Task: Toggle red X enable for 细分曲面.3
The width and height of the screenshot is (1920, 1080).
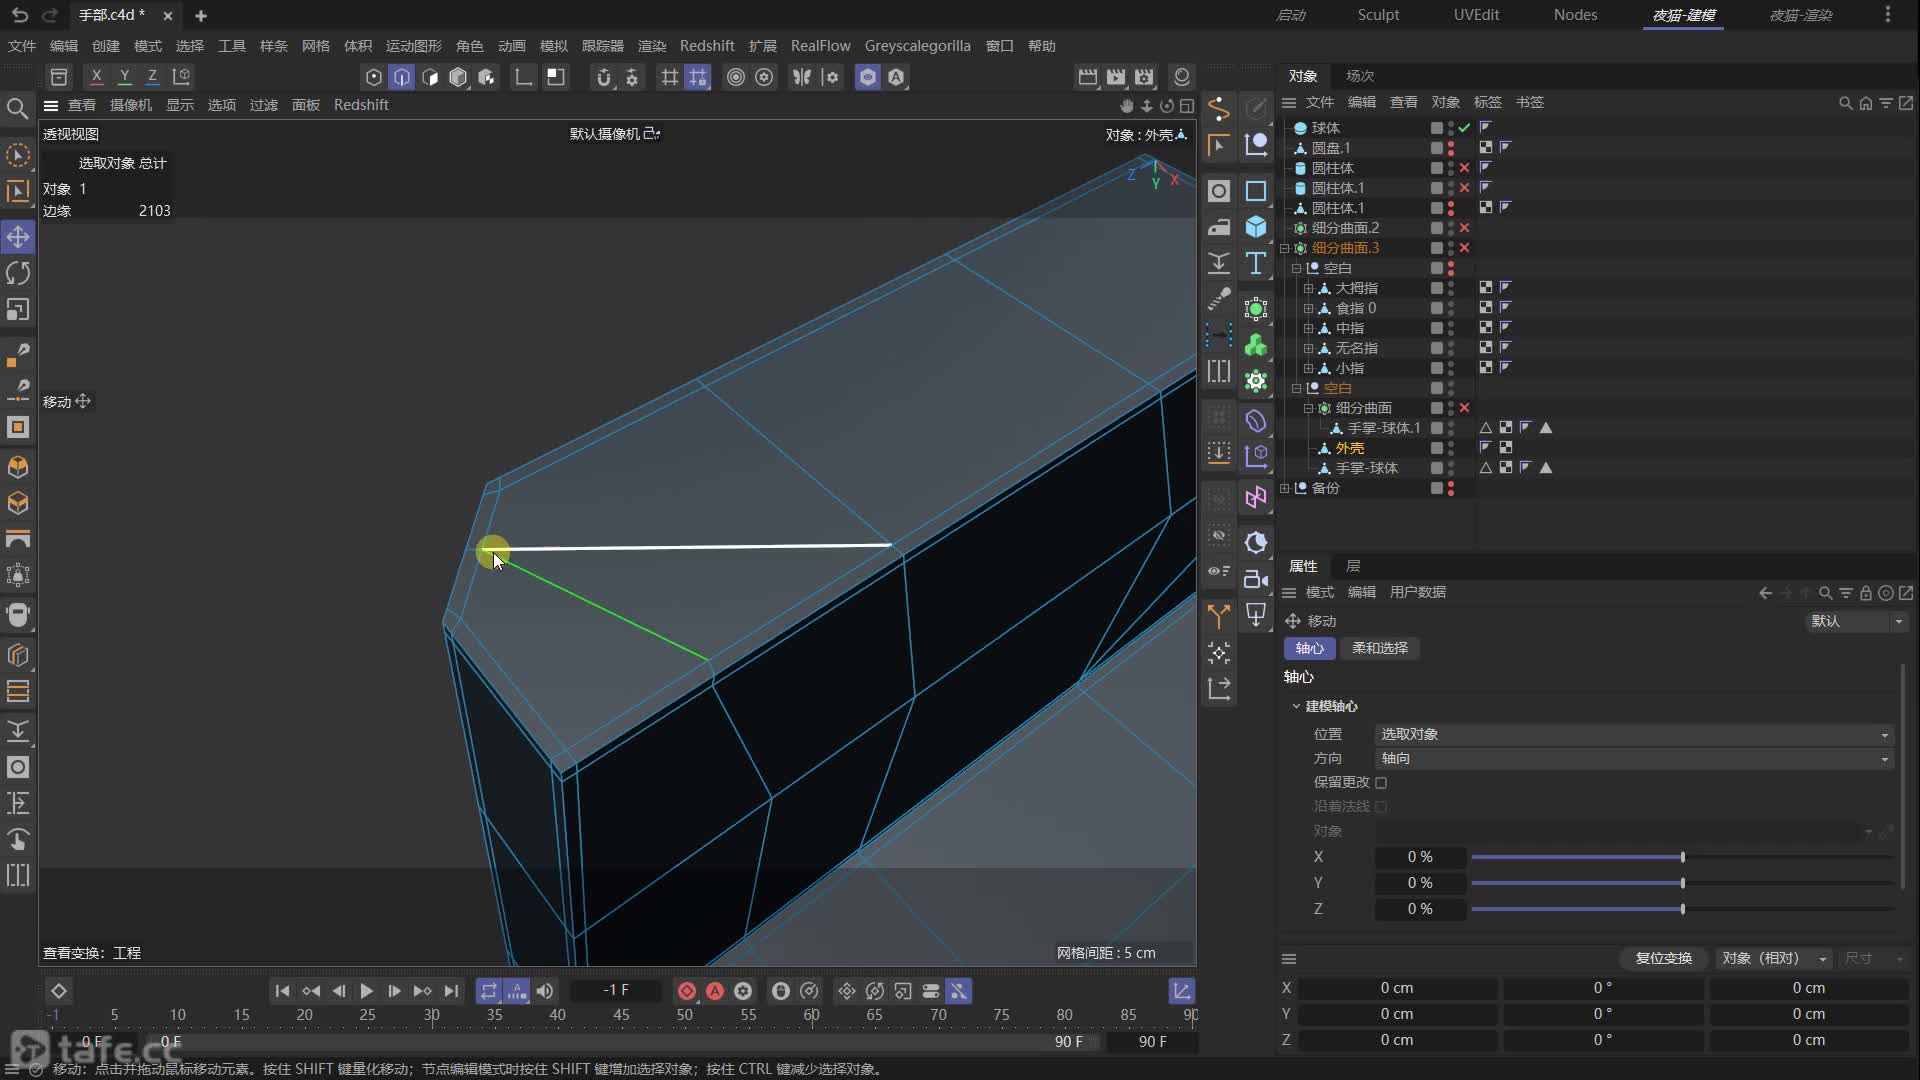Action: (1465, 248)
